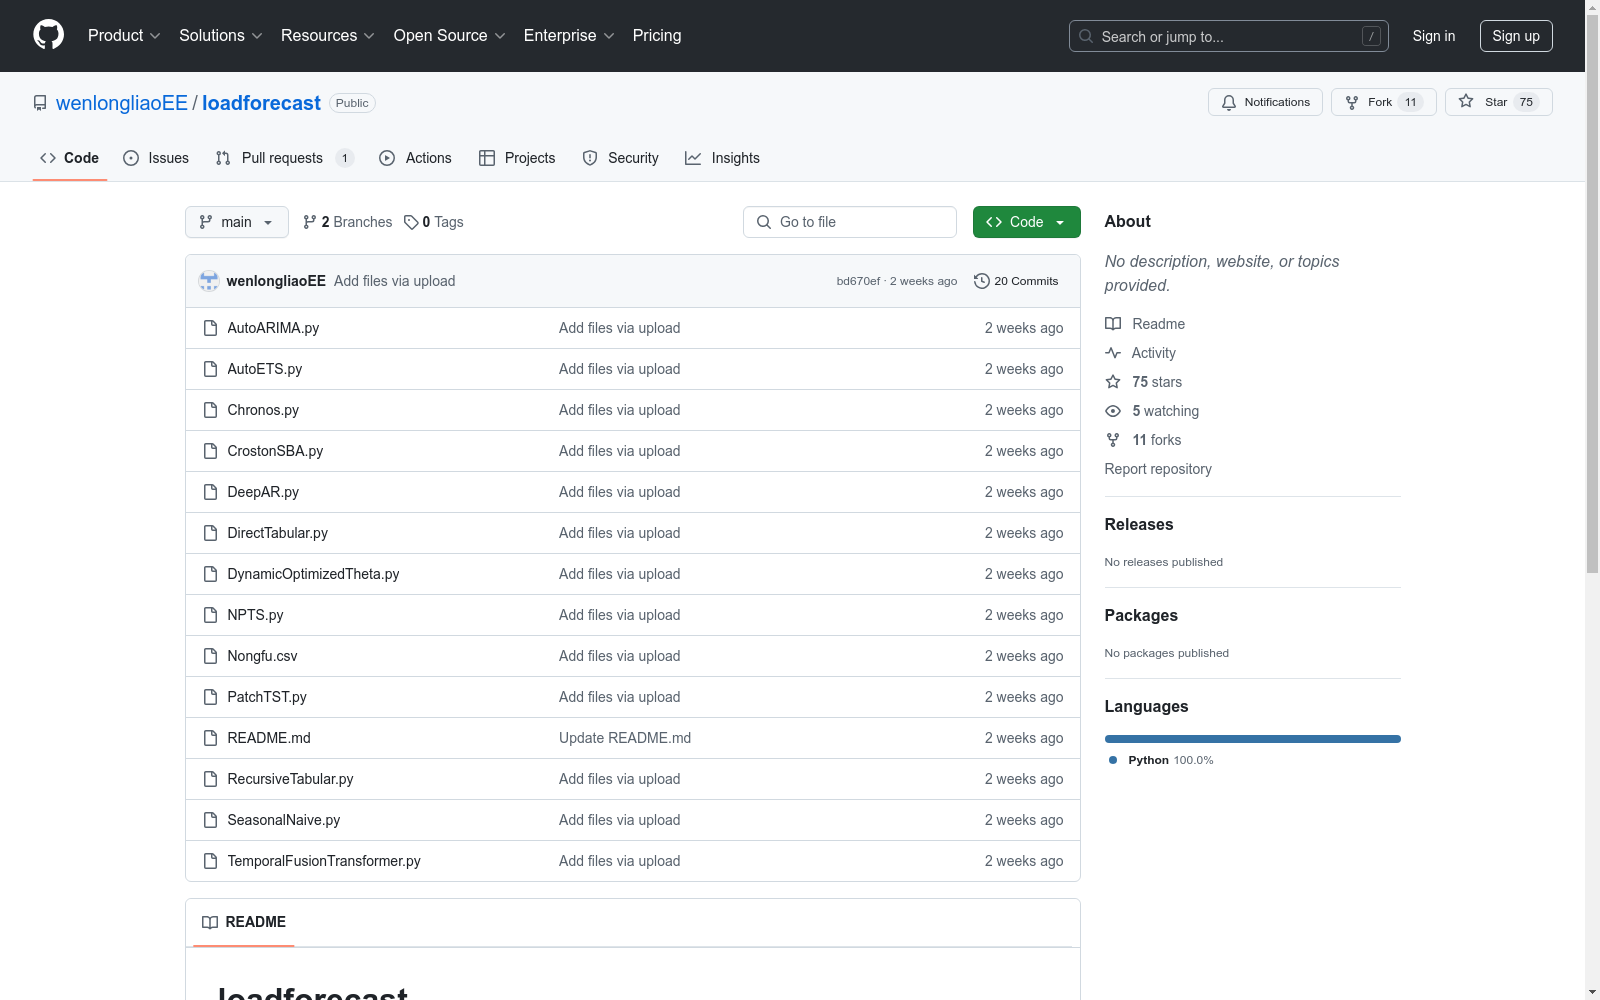
Task: Click the magnifier icon in the search bar
Action: pyautogui.click(x=1086, y=36)
